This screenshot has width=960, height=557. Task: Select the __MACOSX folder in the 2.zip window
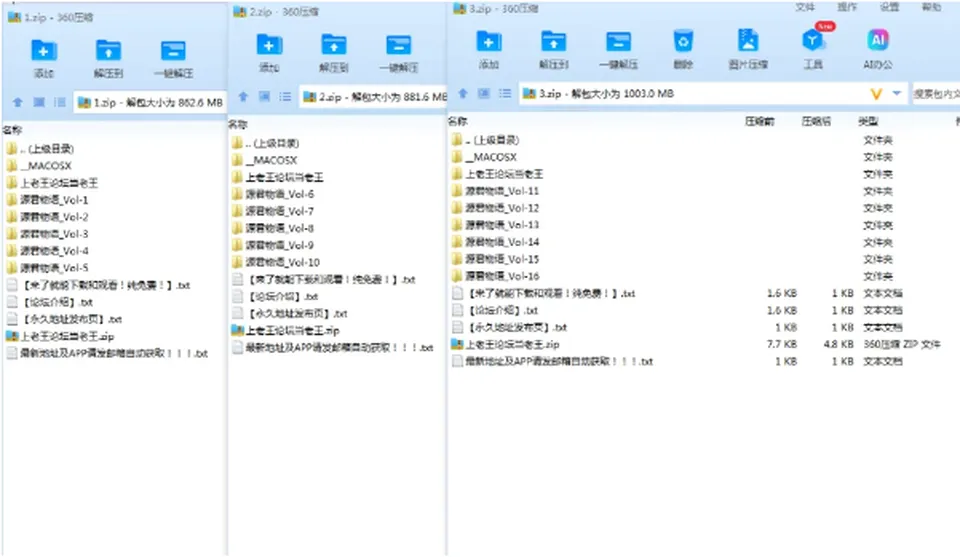pos(264,160)
